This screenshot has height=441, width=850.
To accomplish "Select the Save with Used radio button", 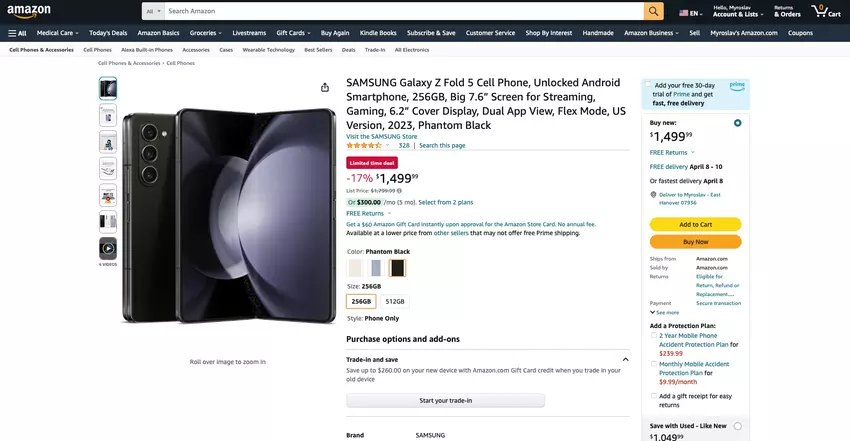I will [737, 426].
